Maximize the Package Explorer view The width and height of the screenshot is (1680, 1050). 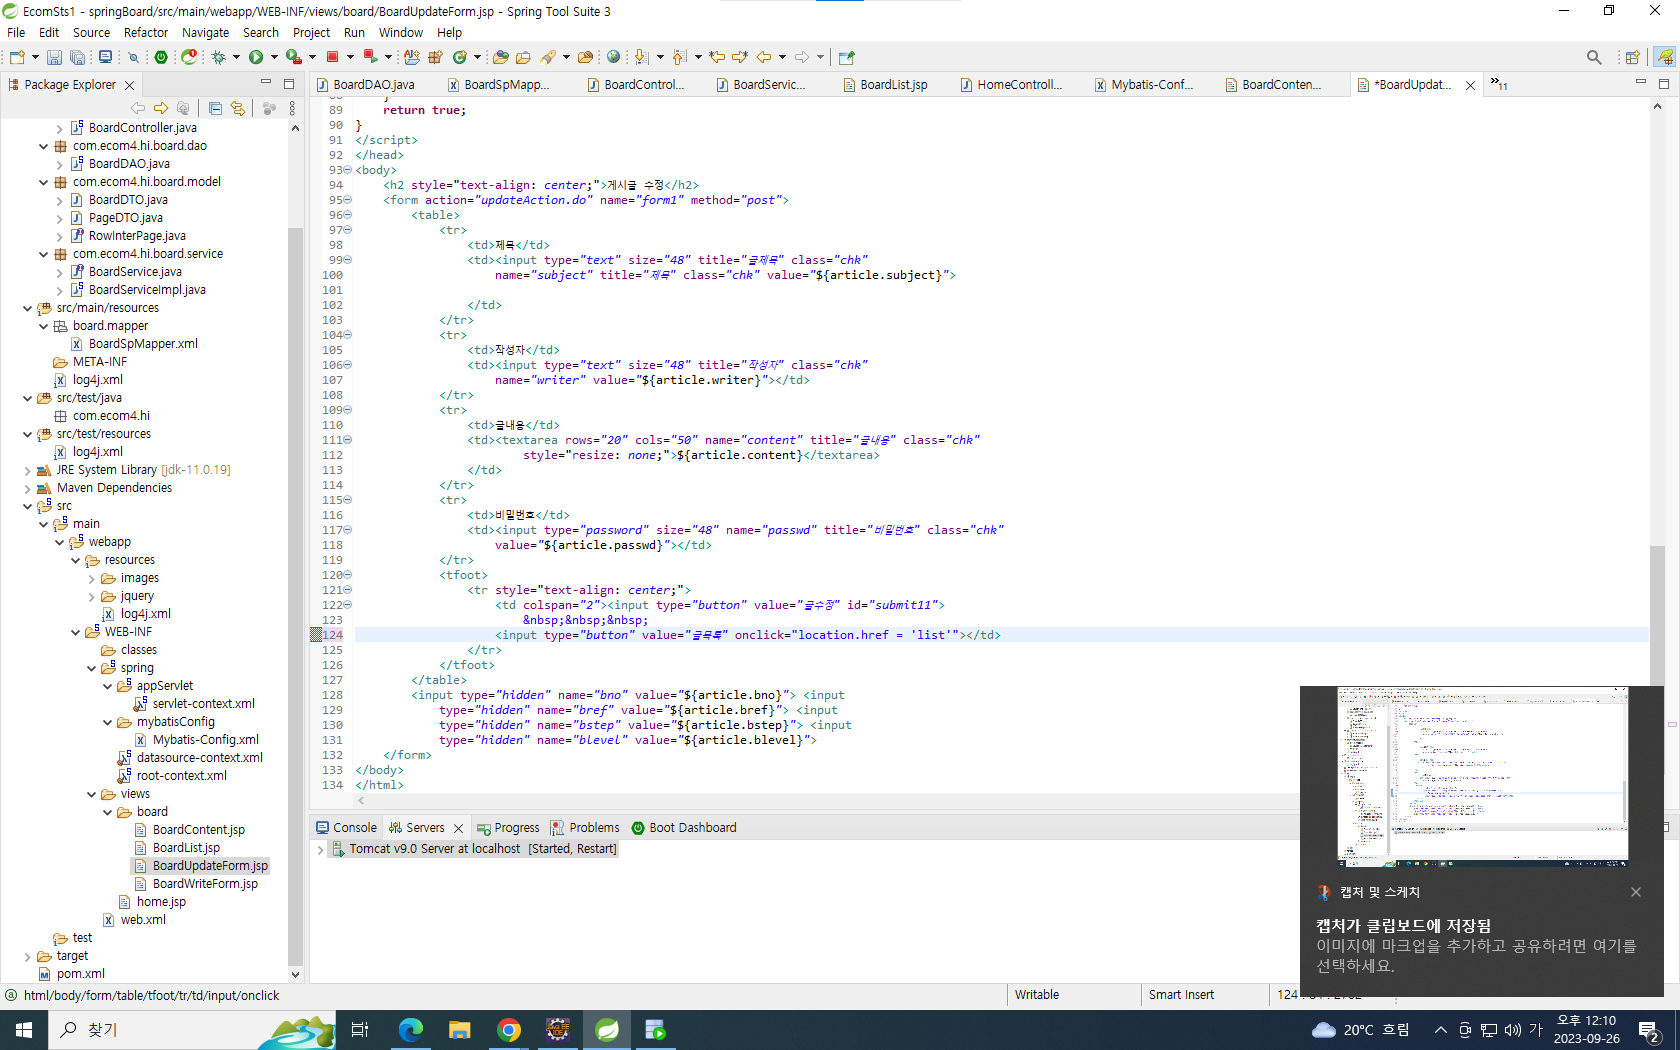pos(289,84)
